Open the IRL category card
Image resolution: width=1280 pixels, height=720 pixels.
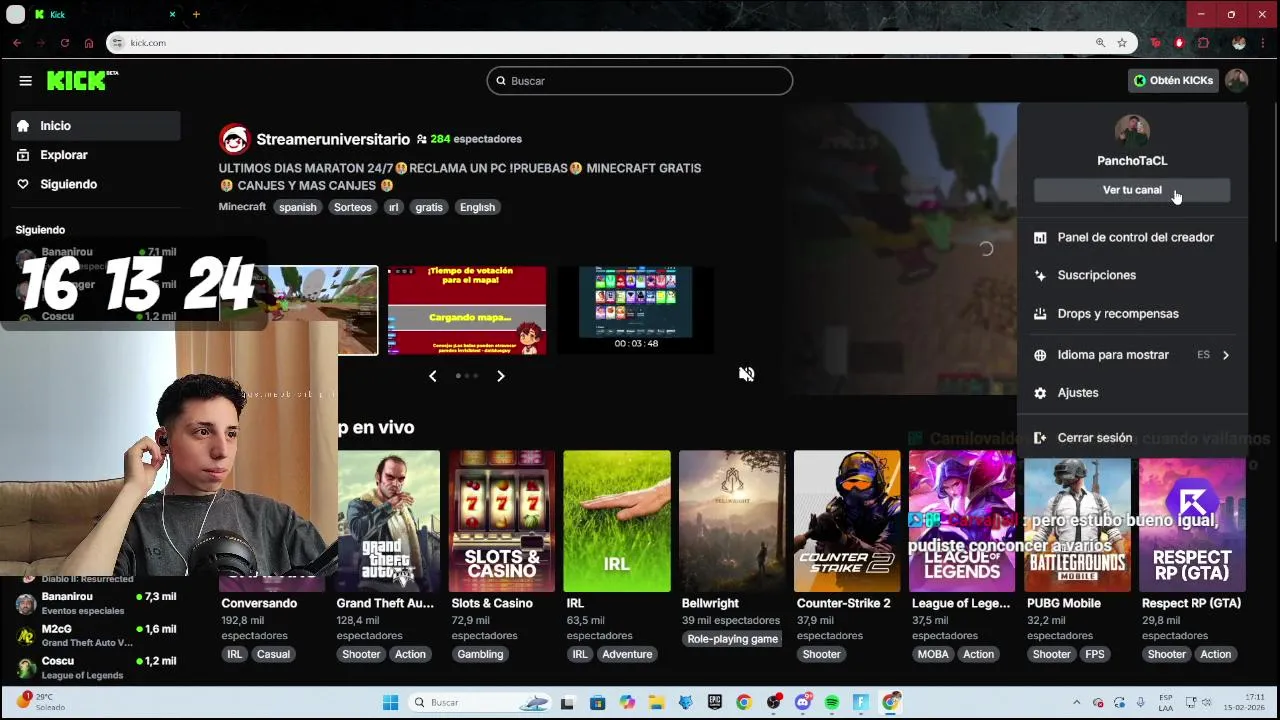coord(617,521)
